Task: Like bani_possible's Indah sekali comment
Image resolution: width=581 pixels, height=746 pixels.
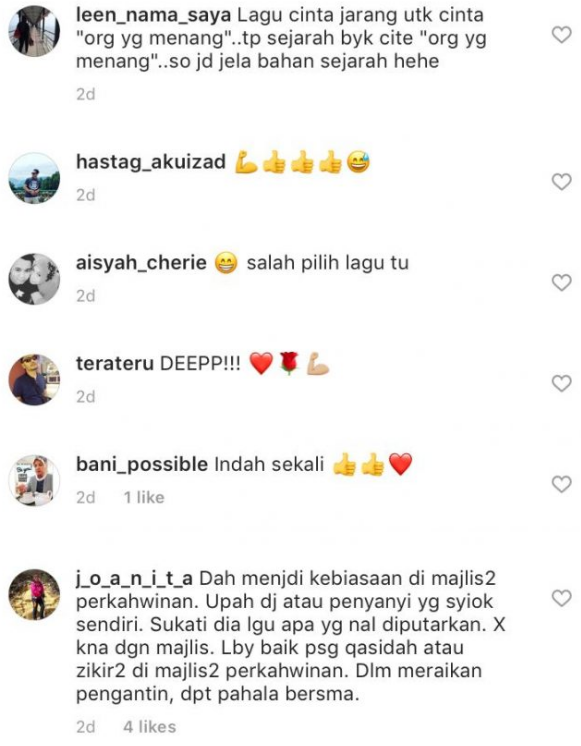Action: tap(561, 484)
